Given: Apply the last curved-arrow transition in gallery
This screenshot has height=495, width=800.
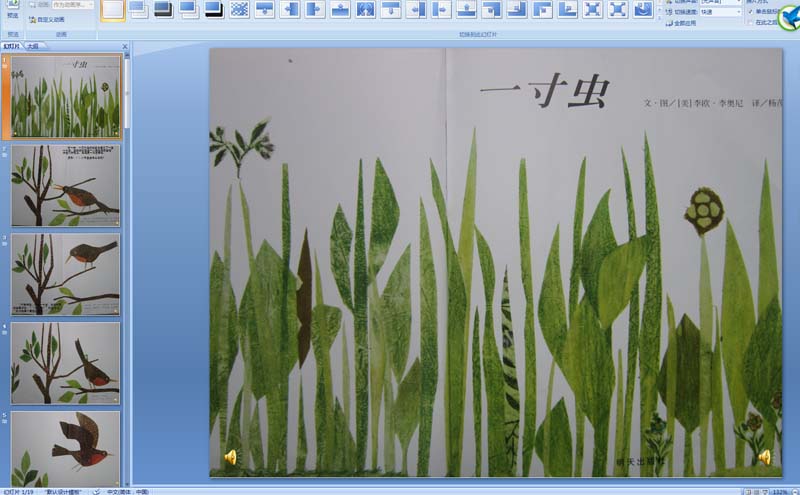Looking at the screenshot, I should [x=643, y=9].
